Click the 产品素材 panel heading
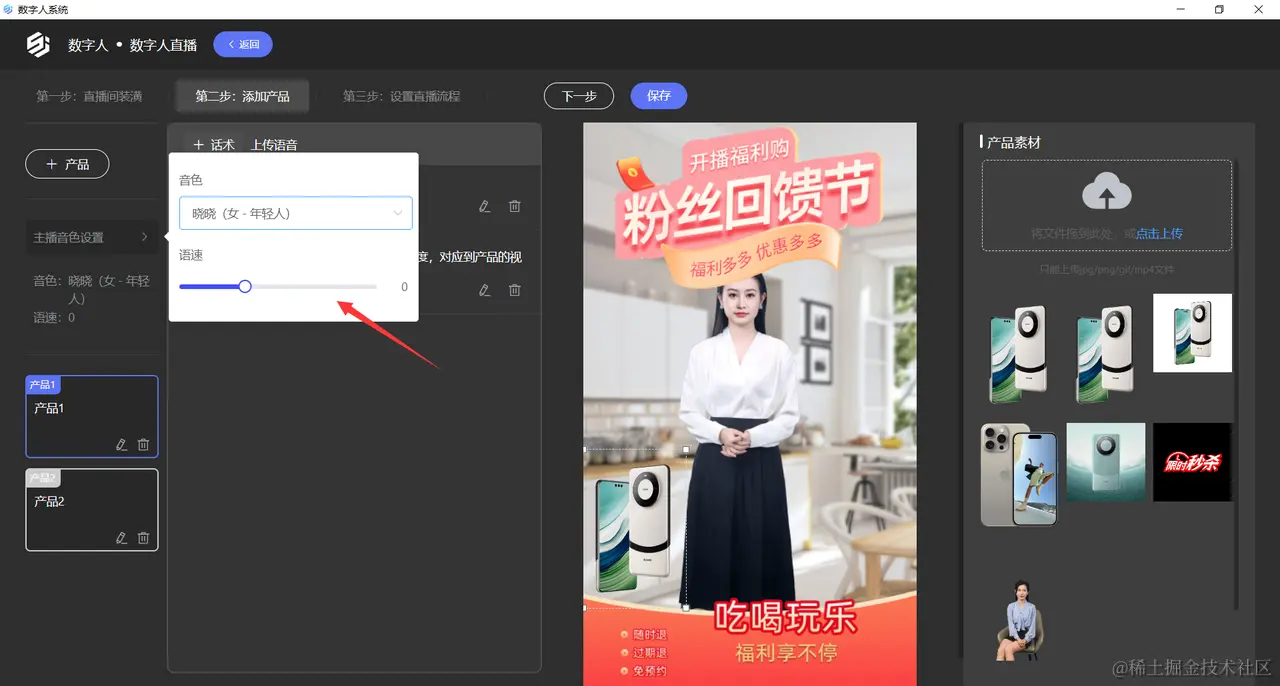 pyautogui.click(x=1013, y=142)
